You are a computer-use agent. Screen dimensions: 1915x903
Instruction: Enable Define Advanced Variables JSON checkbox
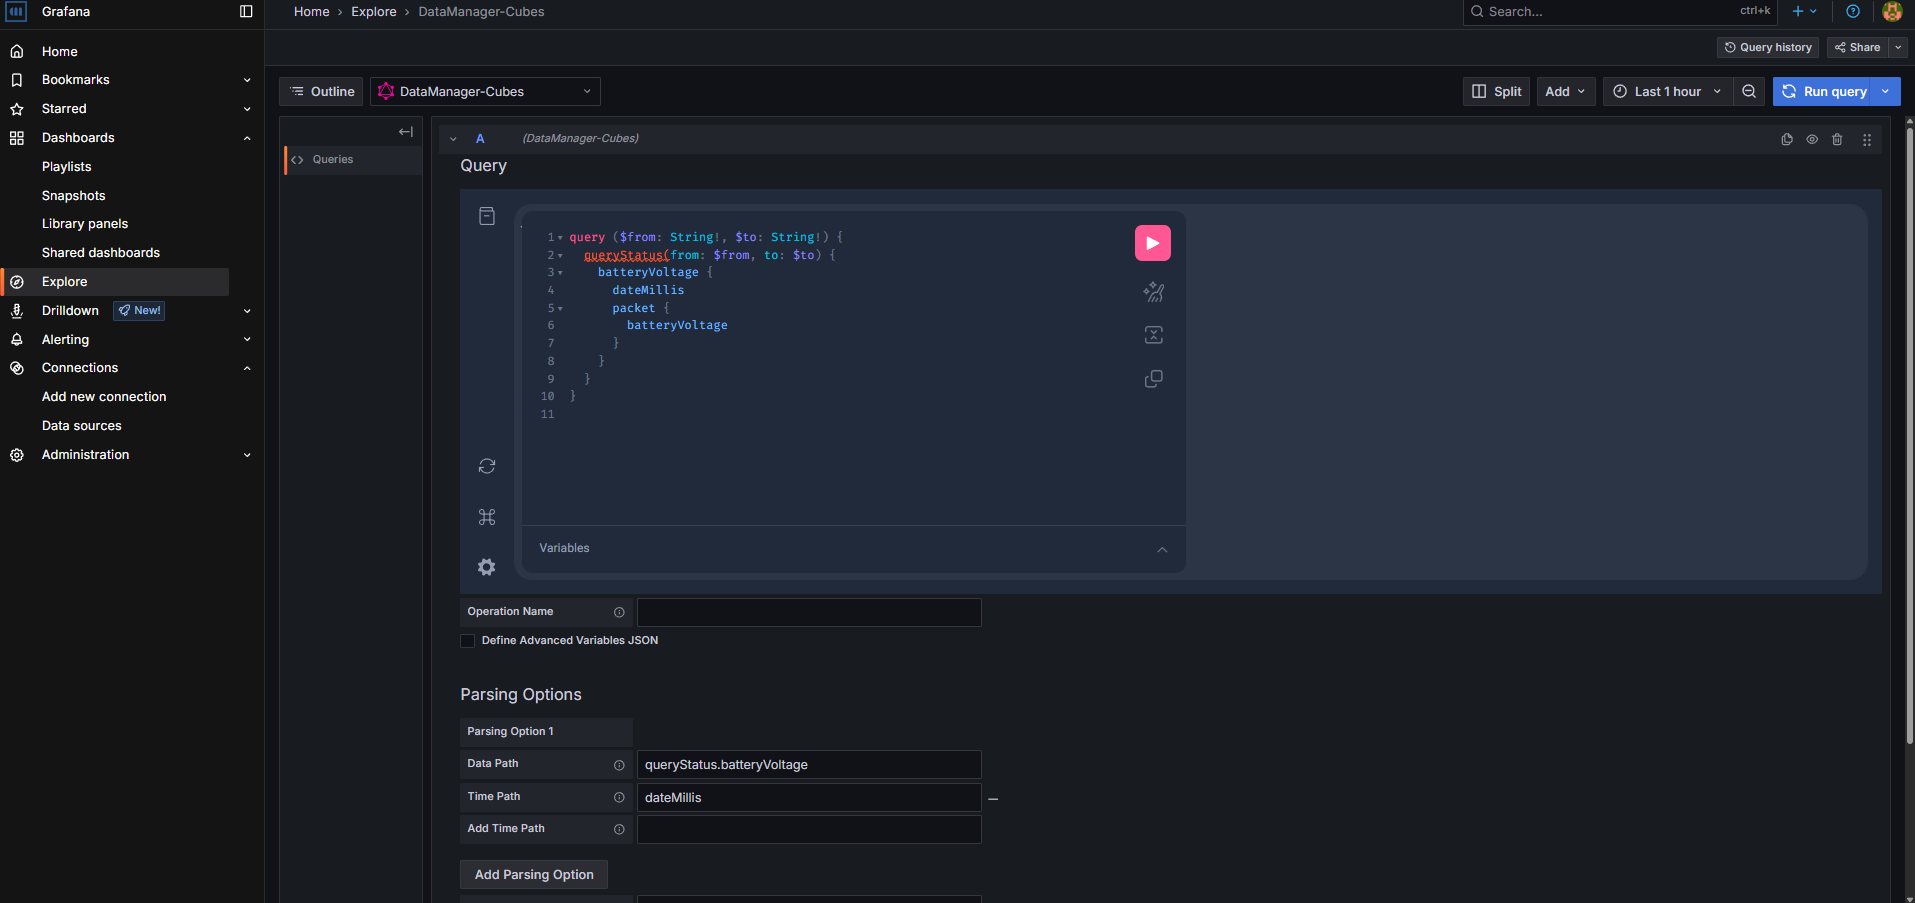click(x=468, y=641)
